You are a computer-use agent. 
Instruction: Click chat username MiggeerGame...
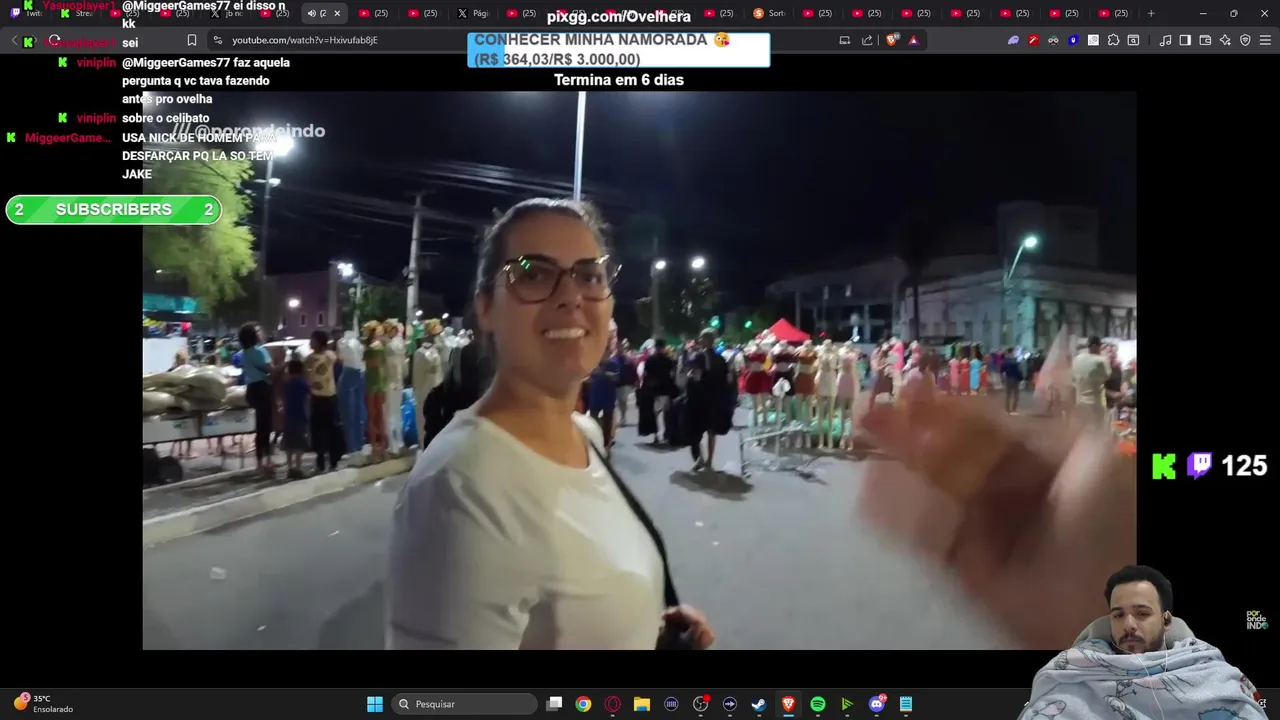[x=68, y=138]
